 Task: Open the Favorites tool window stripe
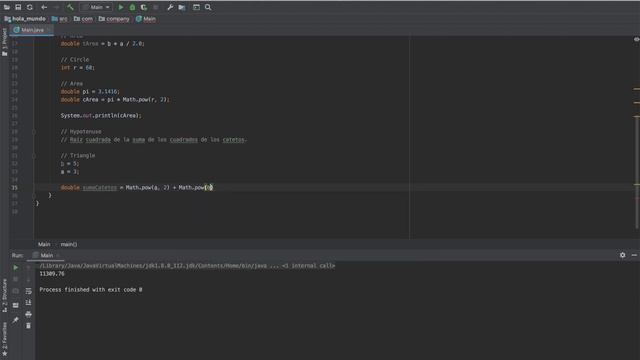(x=4, y=339)
